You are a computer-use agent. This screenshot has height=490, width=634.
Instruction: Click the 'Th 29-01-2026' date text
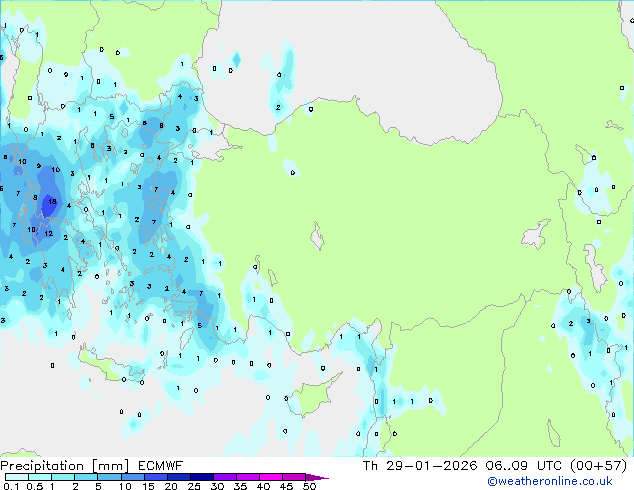(420, 466)
